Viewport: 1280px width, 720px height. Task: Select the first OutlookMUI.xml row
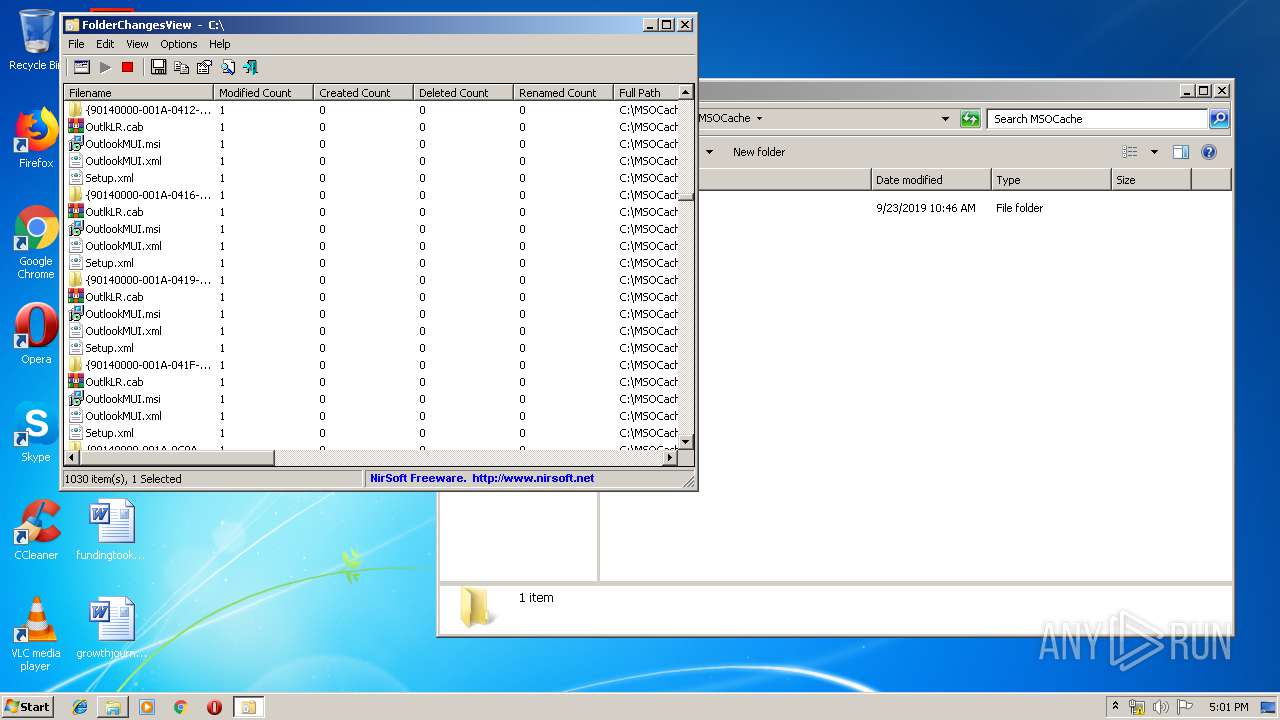pos(371,161)
